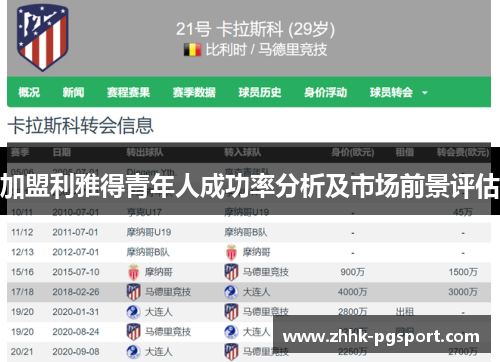
Task: Click the 大连人 logo in the 2020-08-24 row
Action: 231,332
